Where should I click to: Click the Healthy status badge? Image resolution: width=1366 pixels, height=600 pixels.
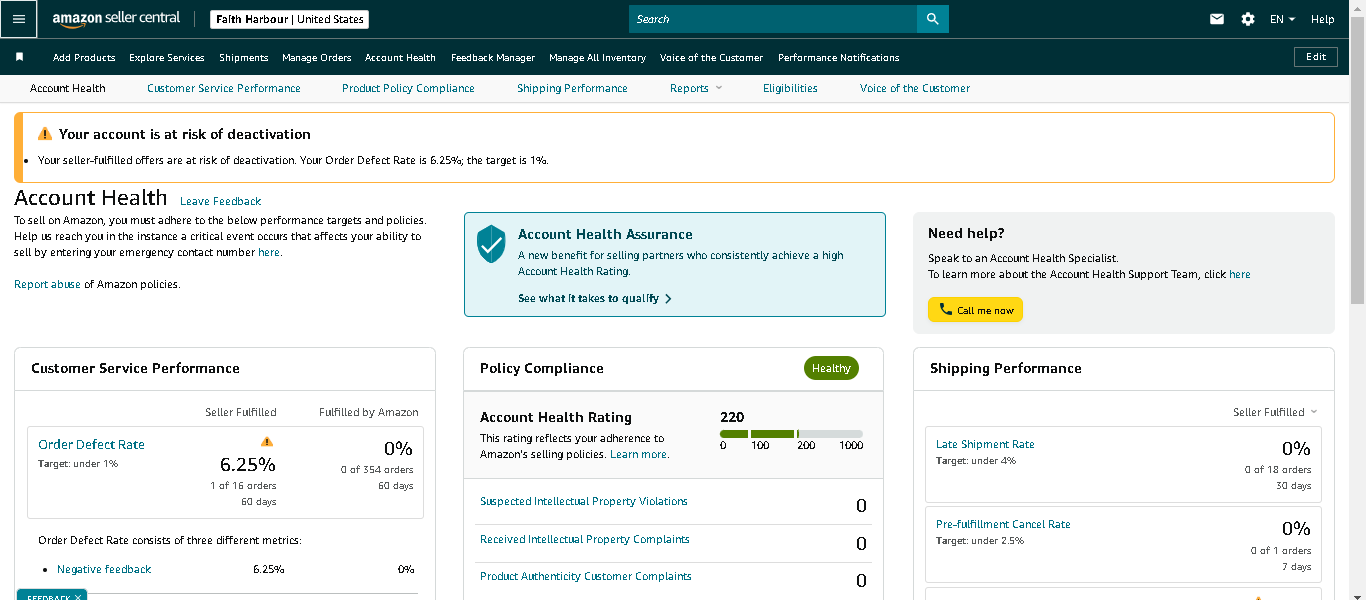click(831, 368)
